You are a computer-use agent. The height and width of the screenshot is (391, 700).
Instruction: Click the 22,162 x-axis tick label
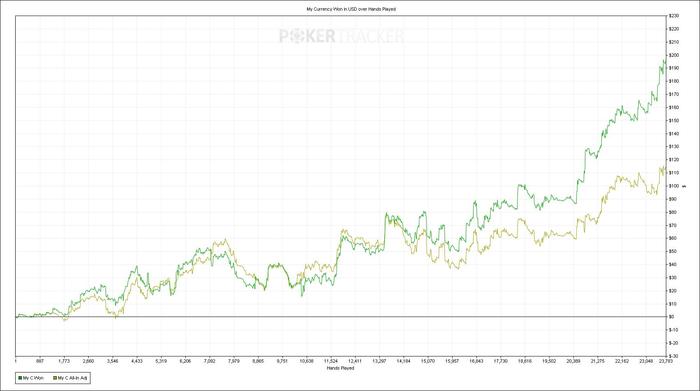coord(621,361)
